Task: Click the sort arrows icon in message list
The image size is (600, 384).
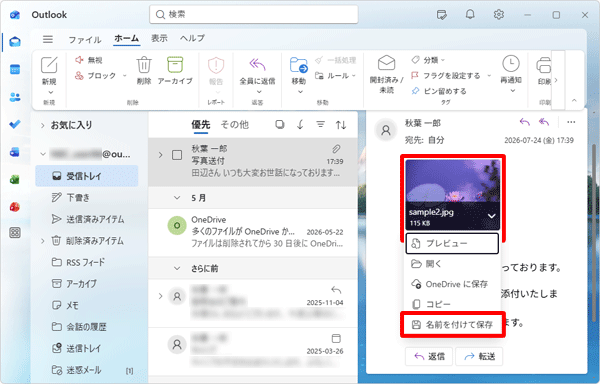Action: (x=341, y=125)
